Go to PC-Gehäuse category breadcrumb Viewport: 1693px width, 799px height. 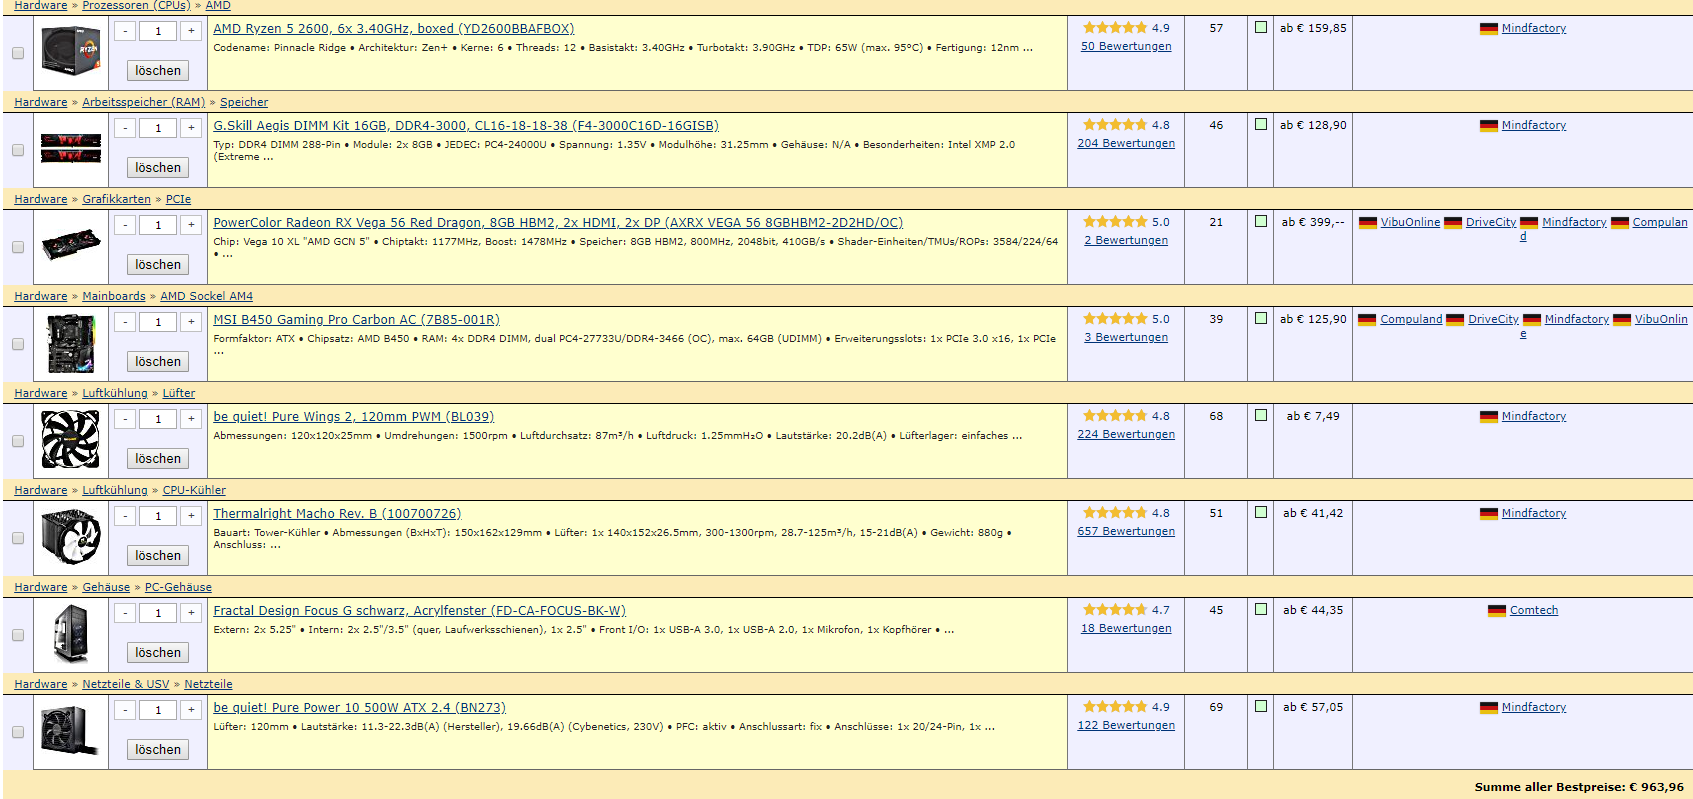point(178,587)
